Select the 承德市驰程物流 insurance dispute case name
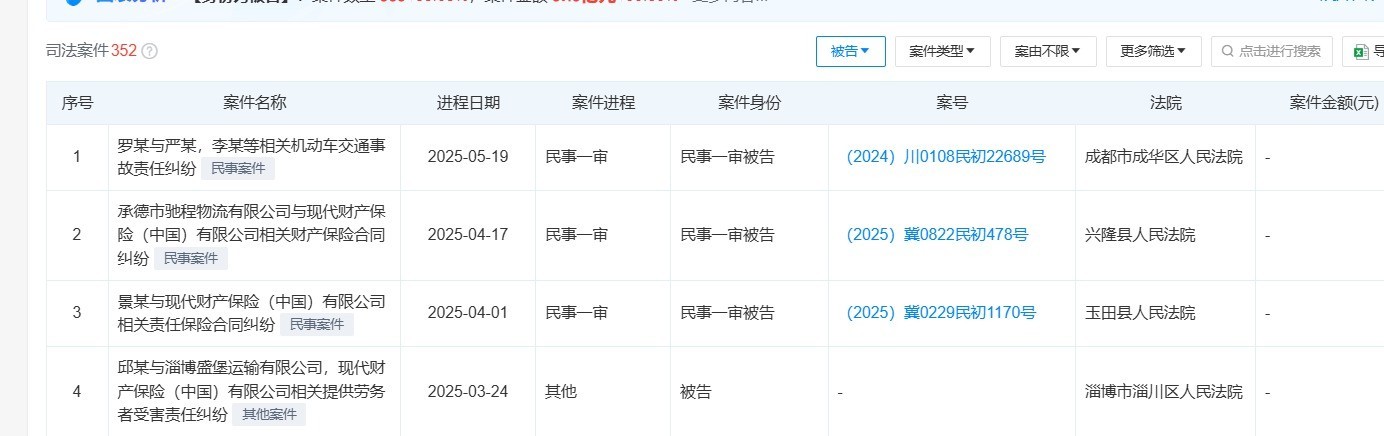 point(251,223)
